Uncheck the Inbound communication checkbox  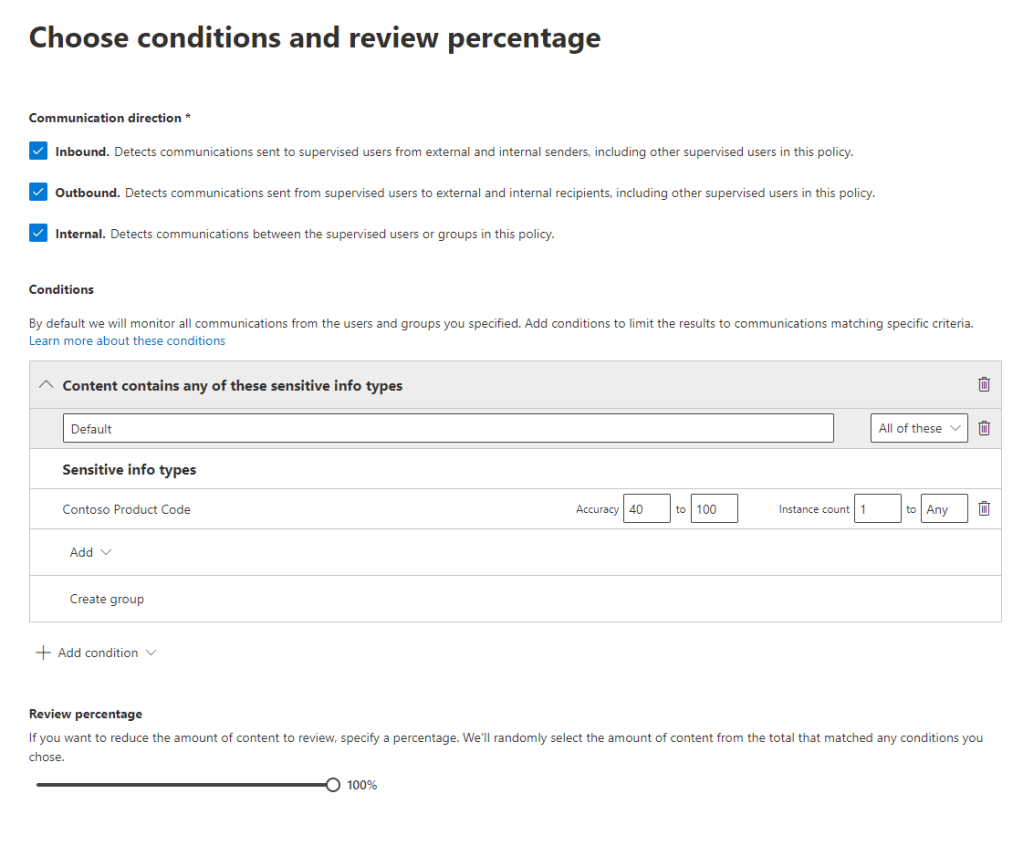(x=38, y=152)
